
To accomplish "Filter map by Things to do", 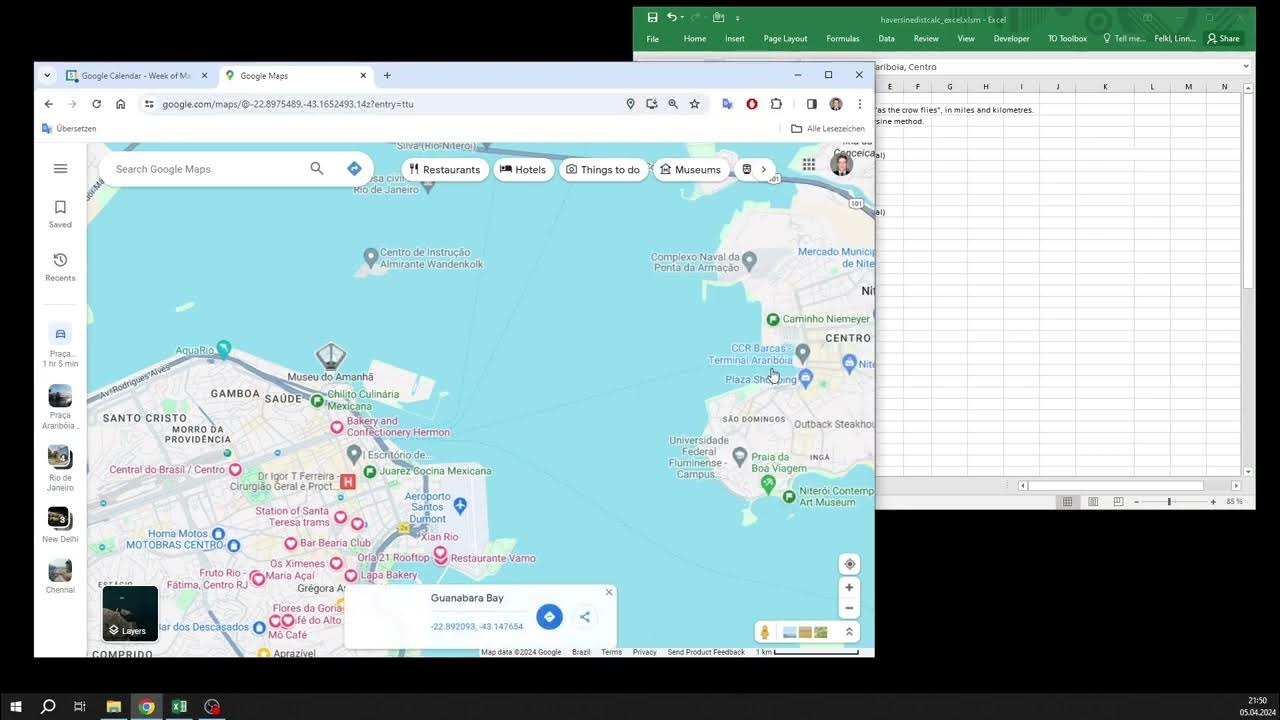I will [x=603, y=169].
